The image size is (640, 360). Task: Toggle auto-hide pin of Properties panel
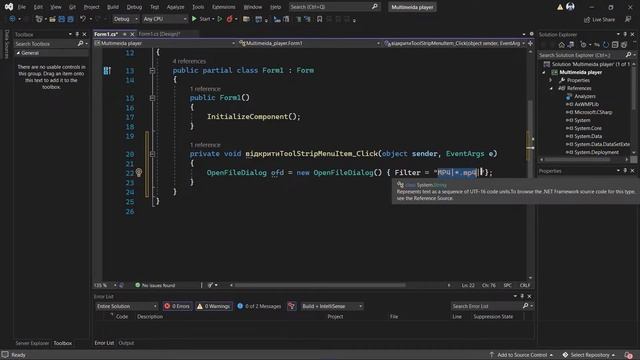pyautogui.click(x=625, y=171)
